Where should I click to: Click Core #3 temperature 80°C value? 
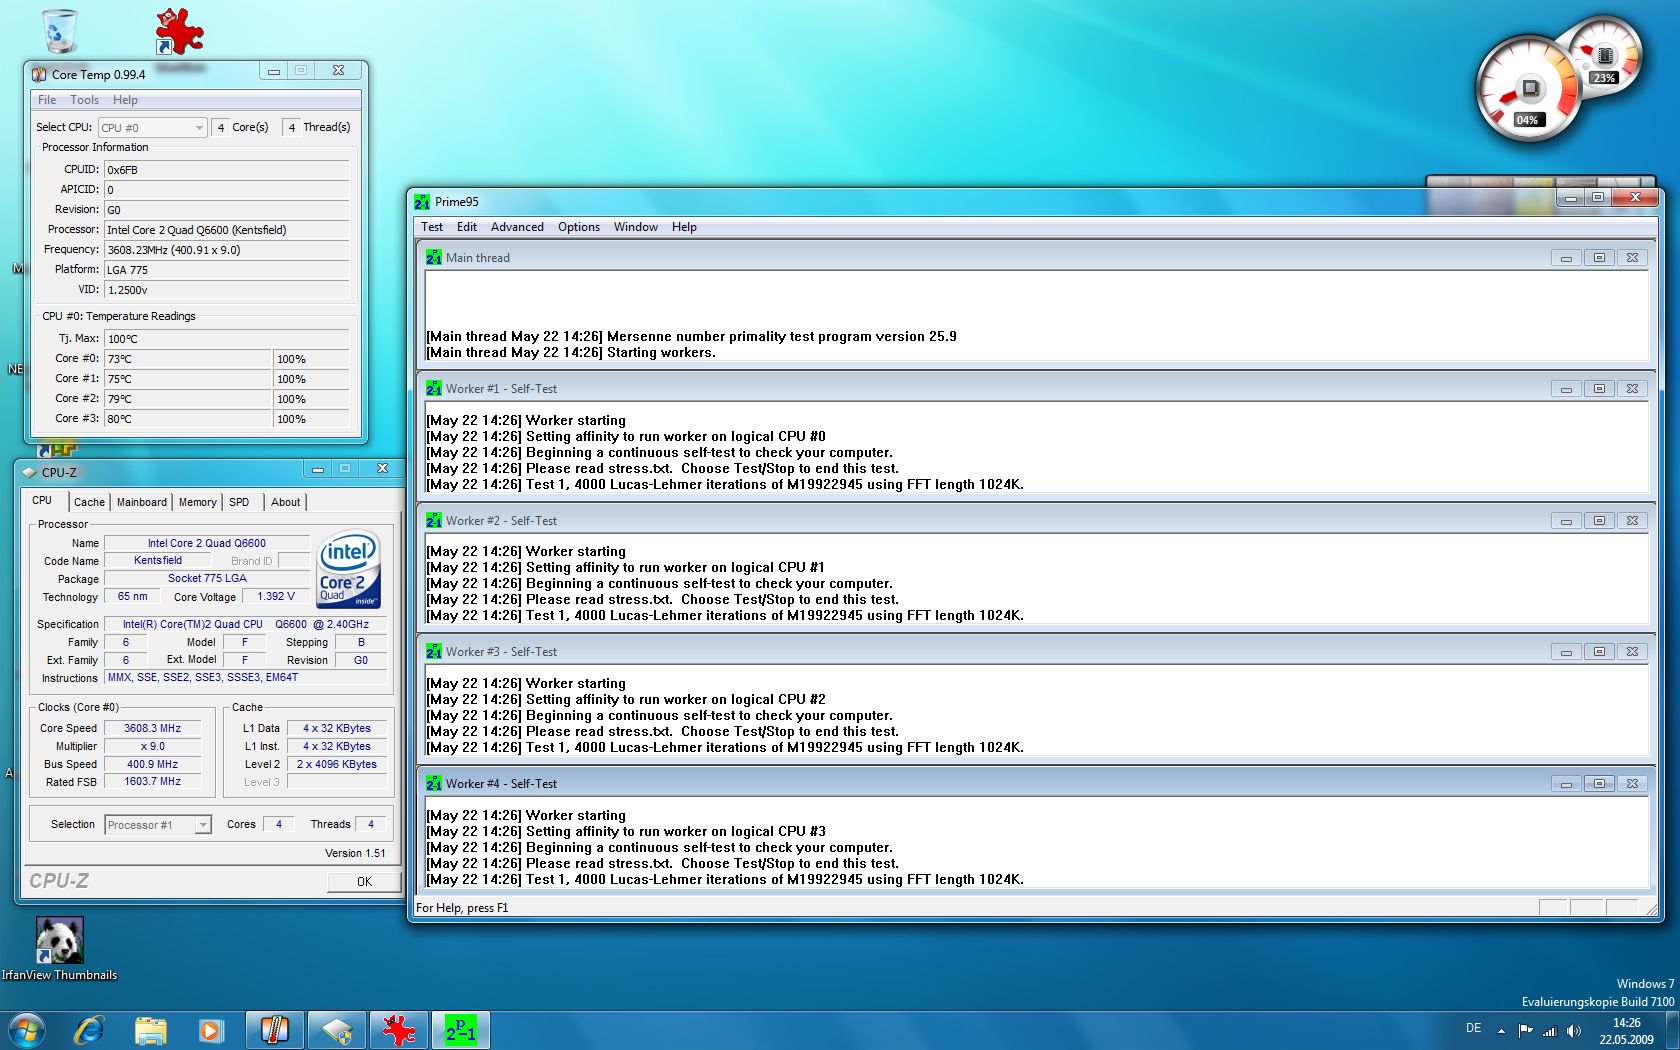[188, 419]
